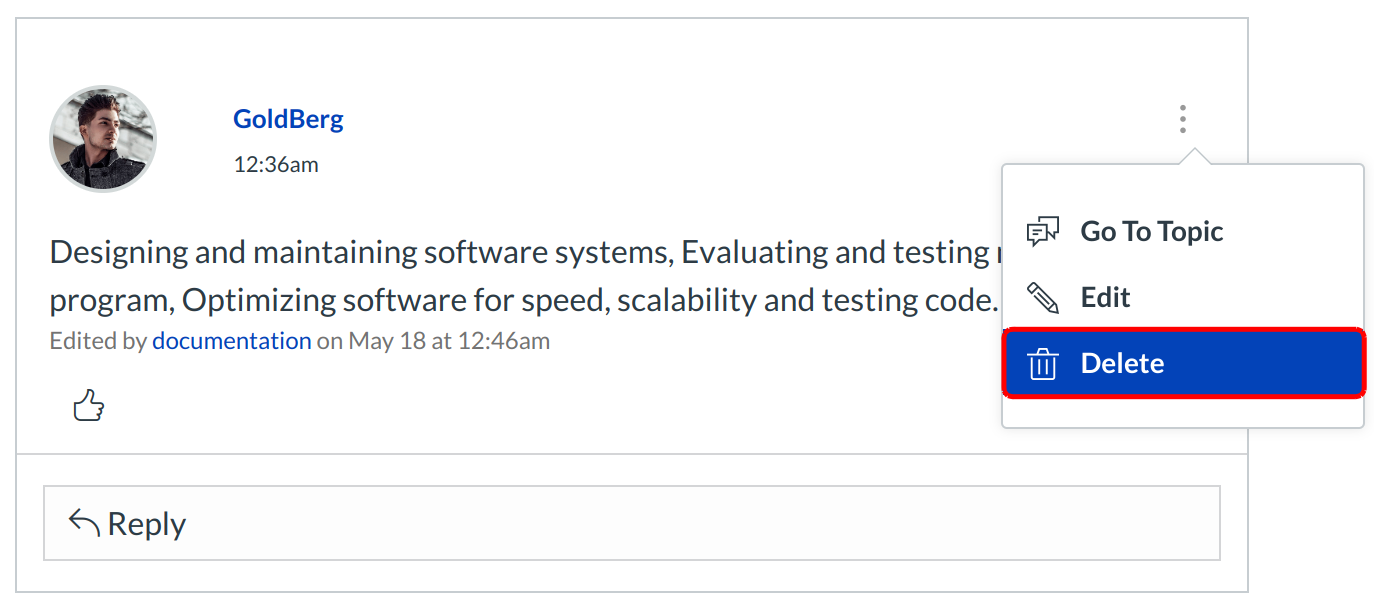Click the pencil Edit icon

click(x=1042, y=298)
